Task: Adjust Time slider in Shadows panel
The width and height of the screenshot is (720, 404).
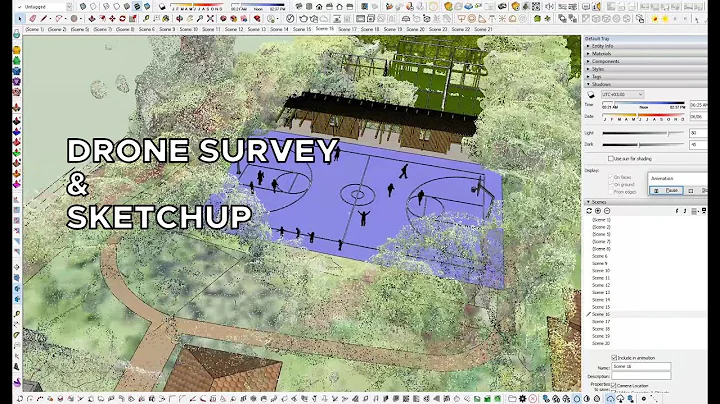Action: coord(643,103)
